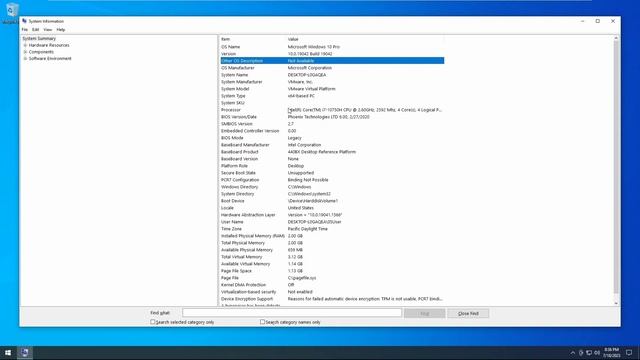Expand the Hardware Resources node
Image resolution: width=640 pixels, height=360 pixels.
coord(25,45)
